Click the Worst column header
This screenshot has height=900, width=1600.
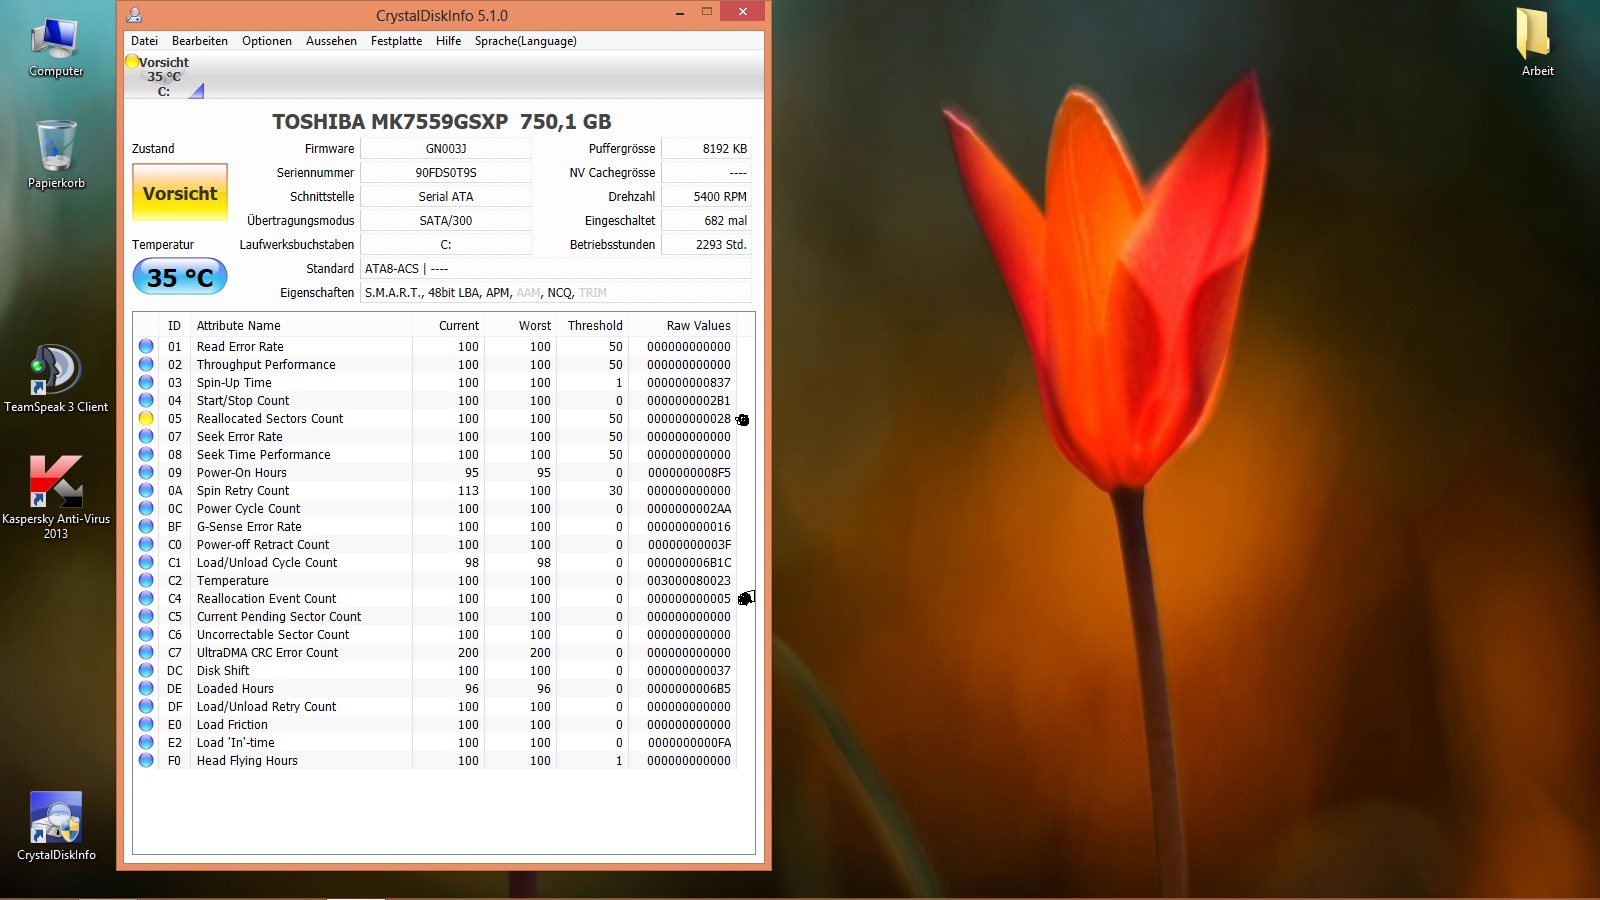click(521, 326)
